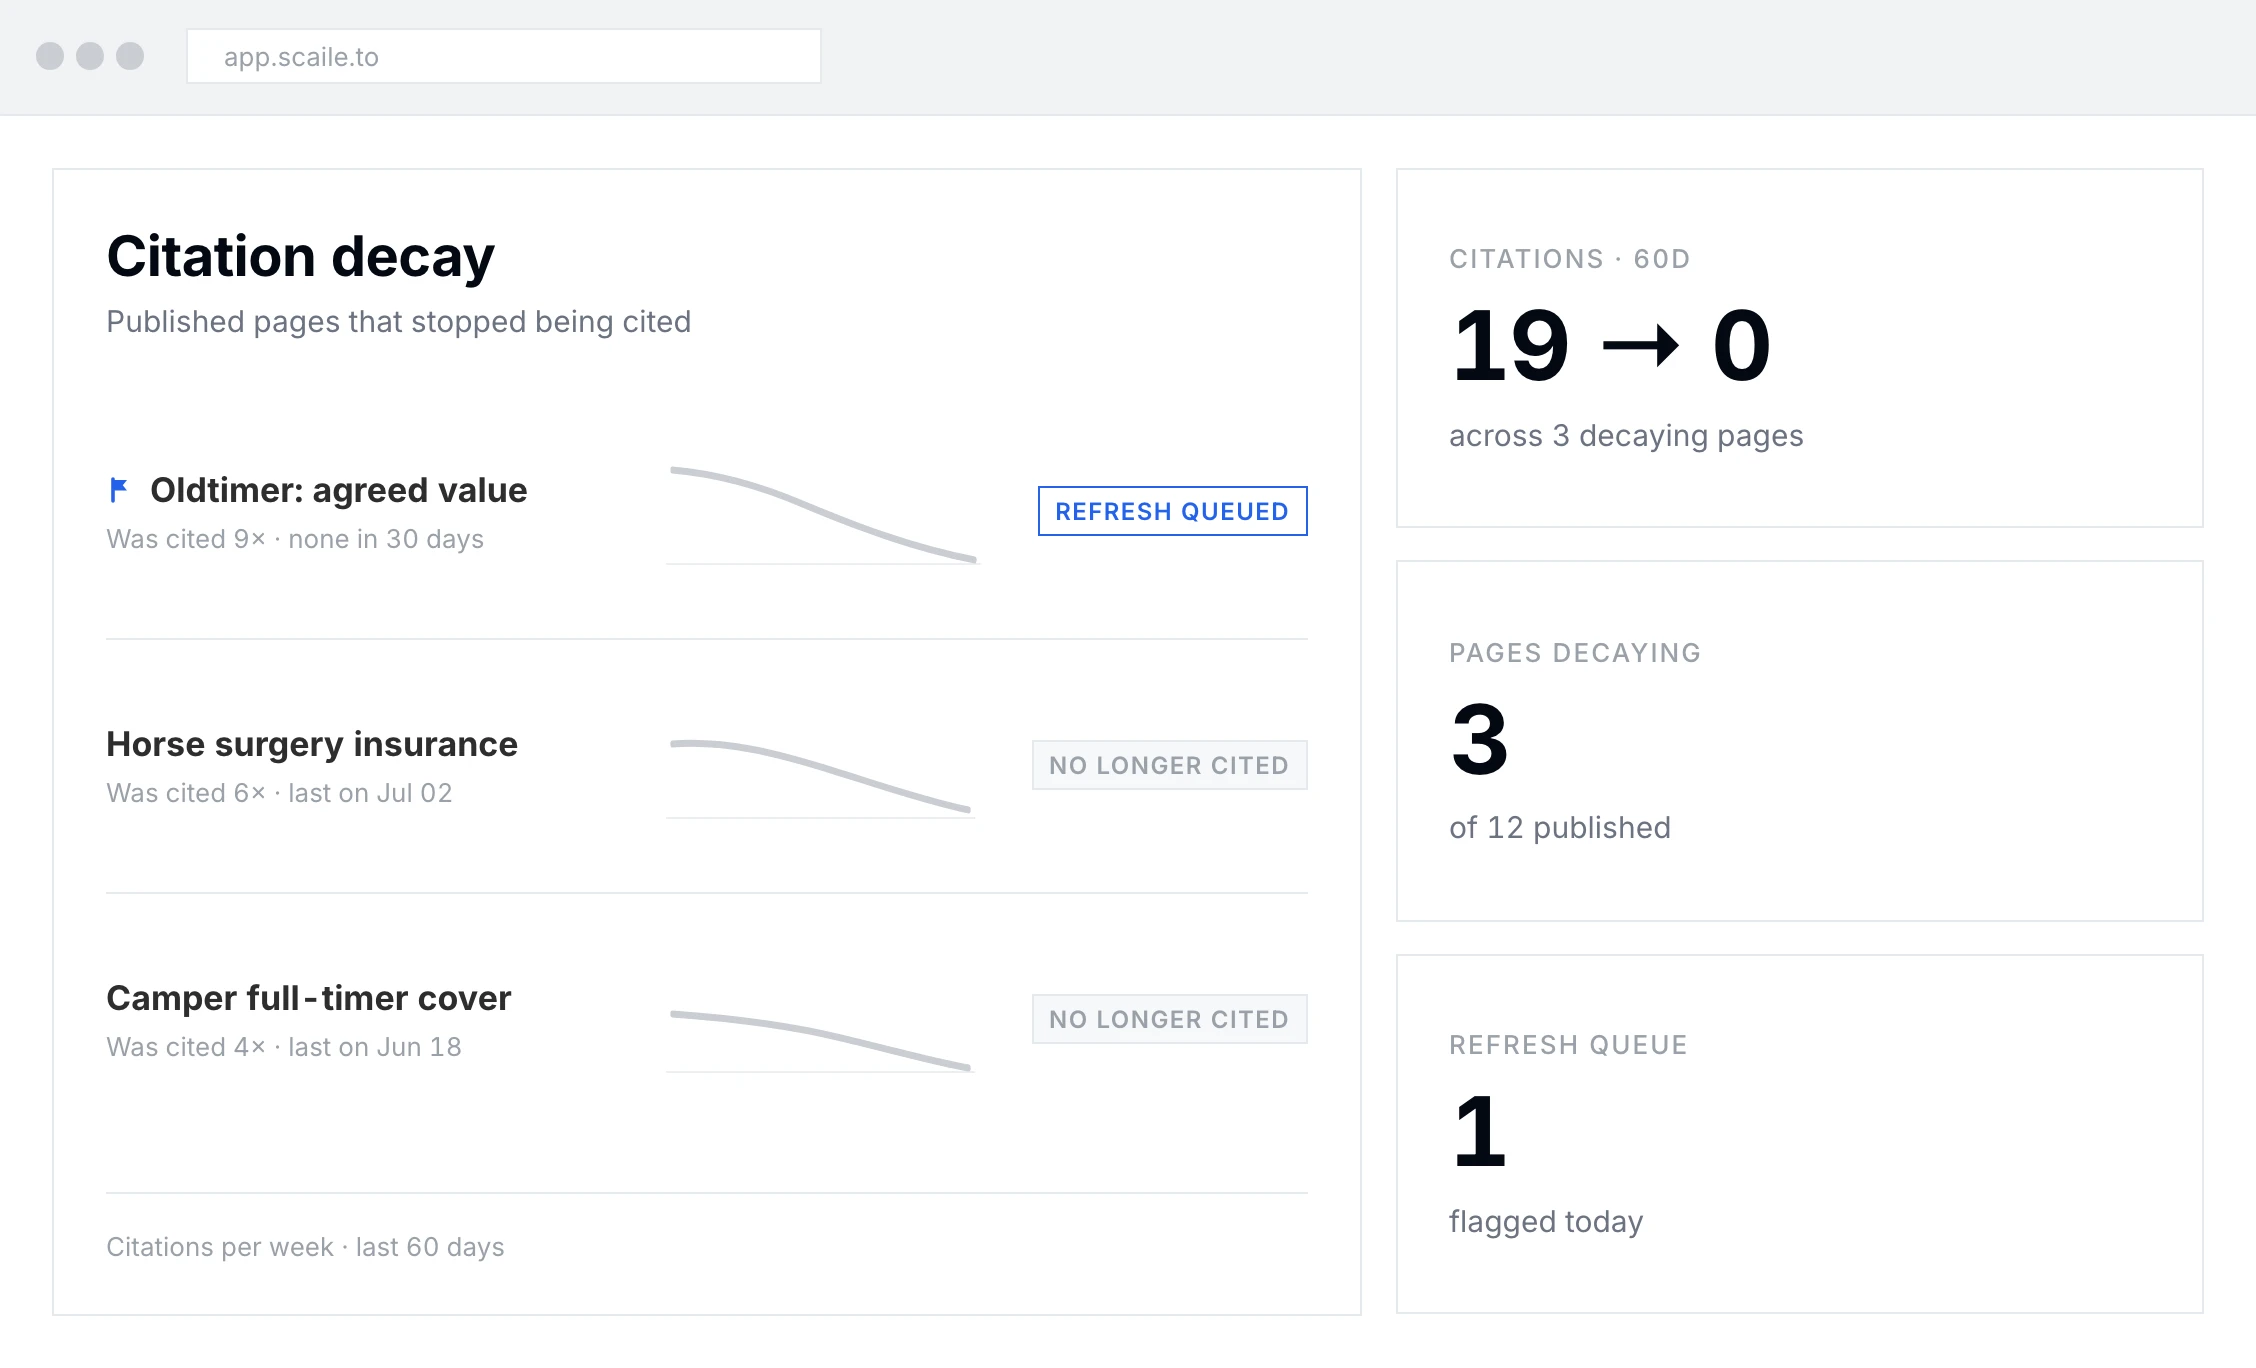The height and width of the screenshot is (1368, 2256).
Task: Click the Refresh Queued badge
Action: [1172, 511]
